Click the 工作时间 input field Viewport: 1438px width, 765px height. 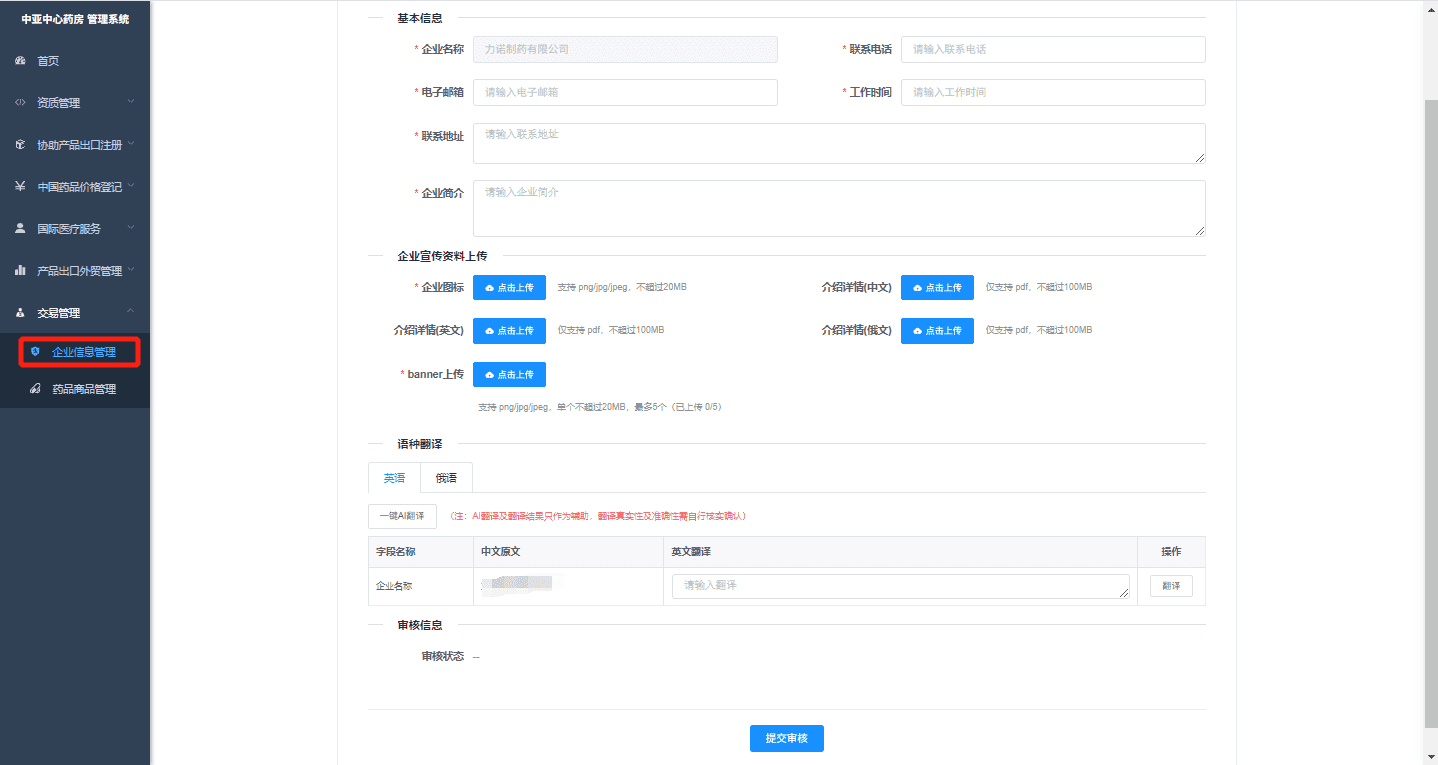coord(1053,92)
